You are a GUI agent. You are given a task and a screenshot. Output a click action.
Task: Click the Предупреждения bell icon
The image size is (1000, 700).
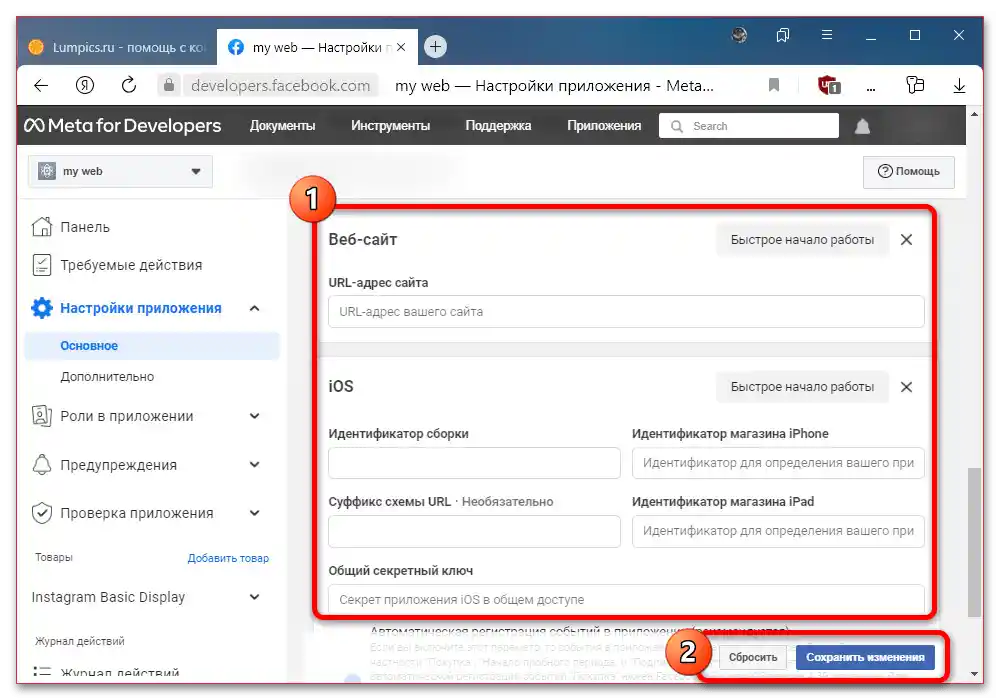click(42, 465)
